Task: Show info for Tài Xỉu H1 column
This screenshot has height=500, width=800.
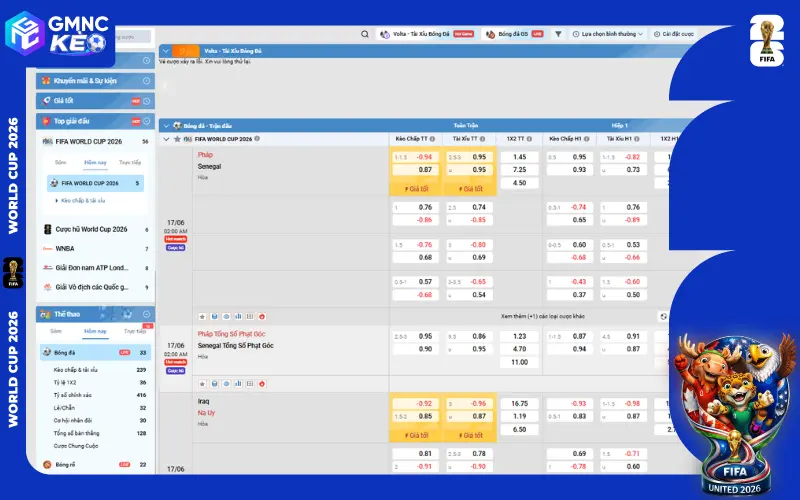Action: 637,139
